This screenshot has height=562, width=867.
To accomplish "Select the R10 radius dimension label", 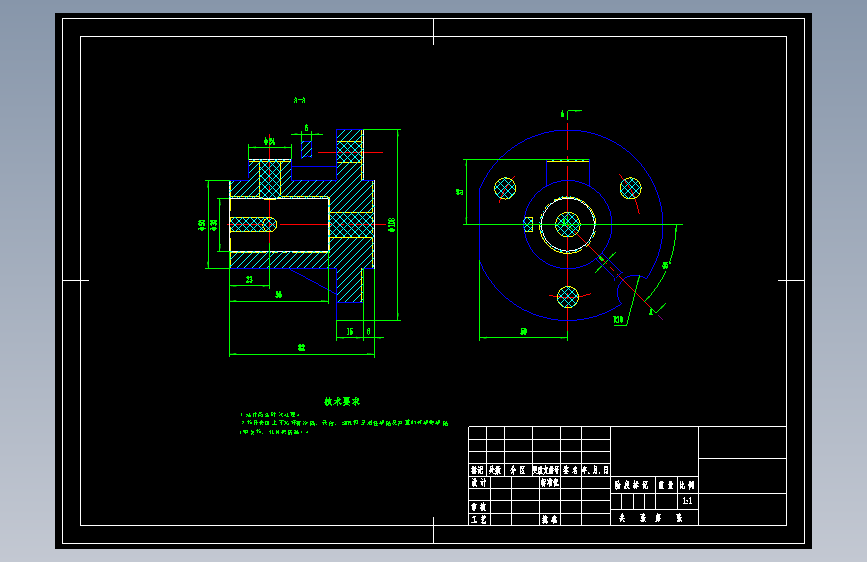I will point(618,320).
